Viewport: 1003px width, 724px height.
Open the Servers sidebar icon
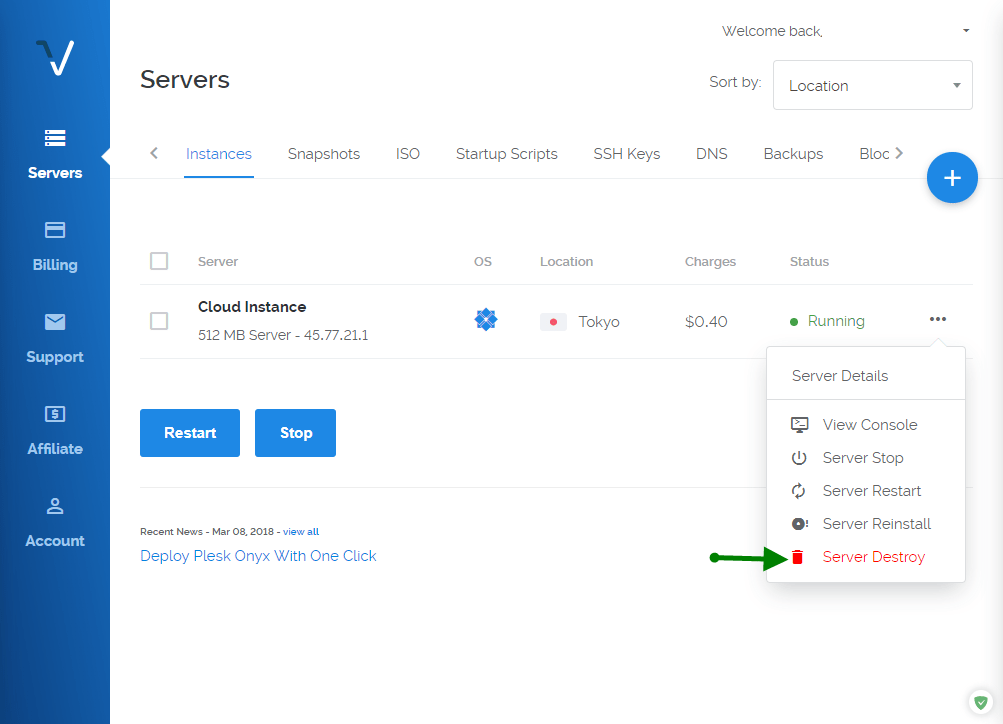point(55,138)
